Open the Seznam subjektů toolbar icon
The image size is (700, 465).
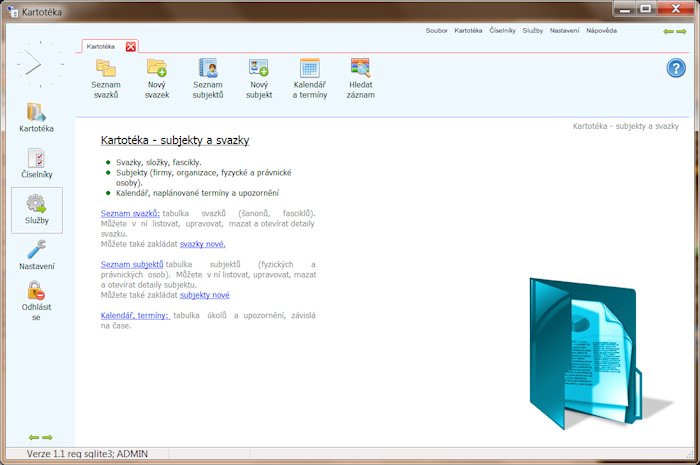(x=208, y=79)
